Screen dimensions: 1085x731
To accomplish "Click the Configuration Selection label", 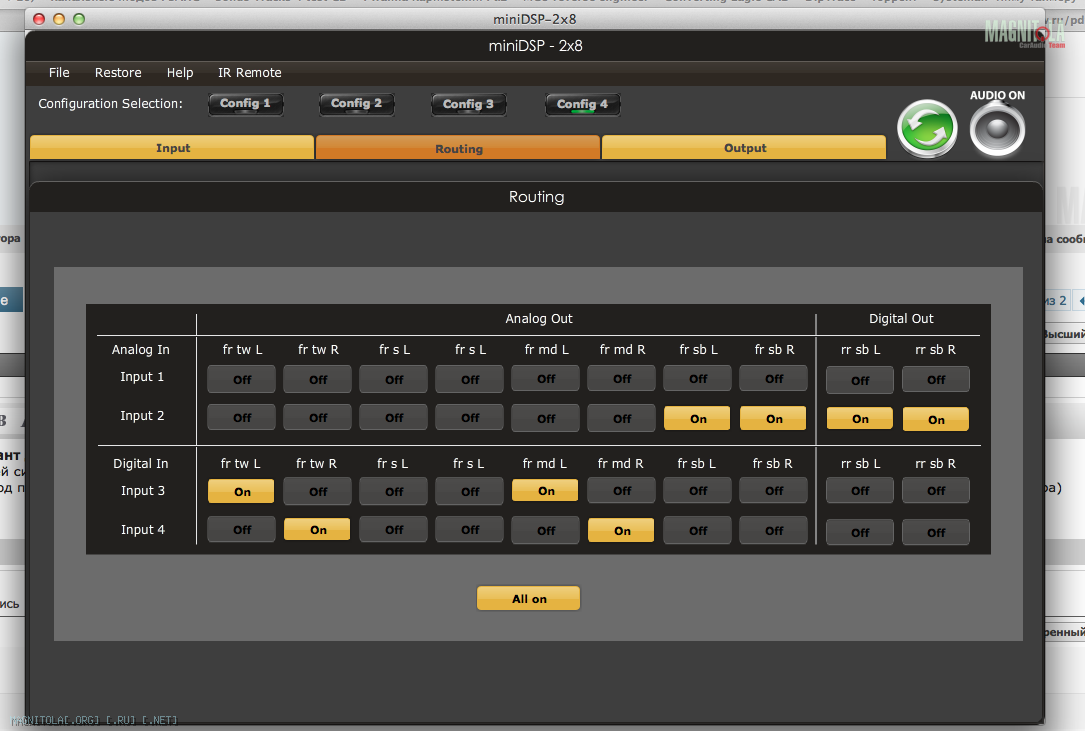I will click(111, 104).
